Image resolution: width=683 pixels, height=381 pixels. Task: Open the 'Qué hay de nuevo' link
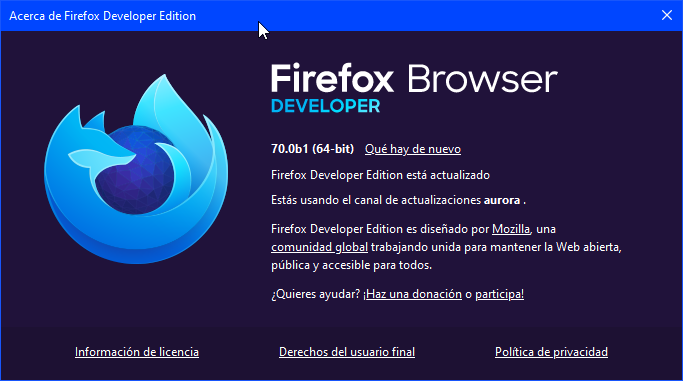pyautogui.click(x=413, y=149)
